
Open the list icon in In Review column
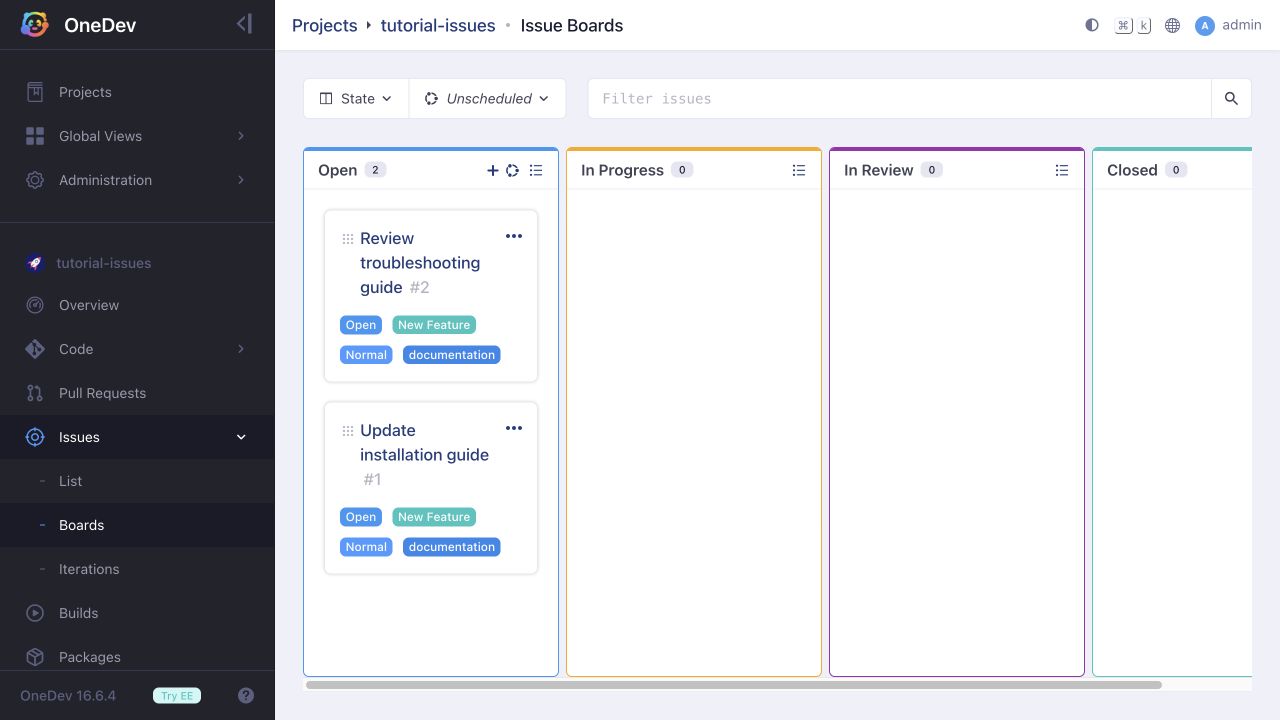(1062, 170)
